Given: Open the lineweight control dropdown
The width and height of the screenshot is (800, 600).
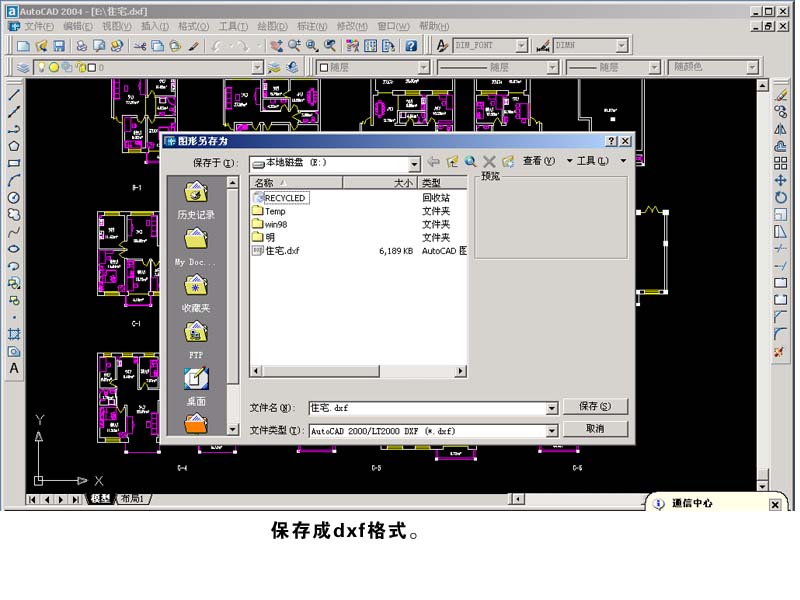Looking at the screenshot, I should (x=654, y=67).
